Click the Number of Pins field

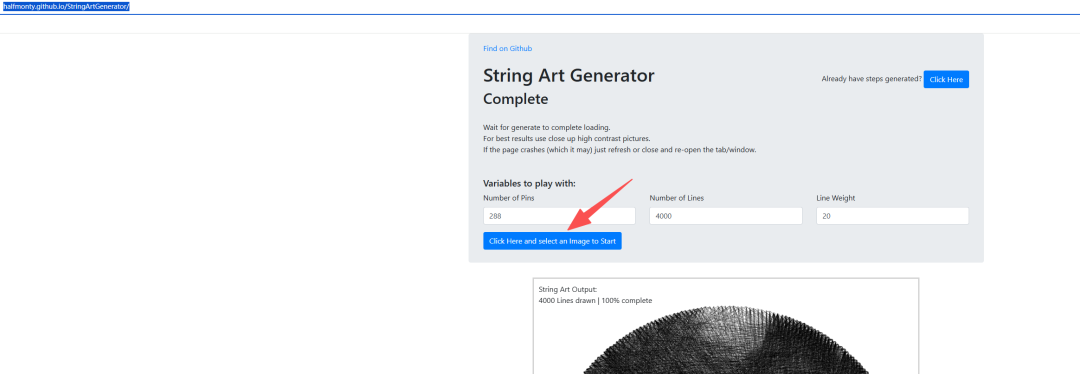tap(559, 216)
